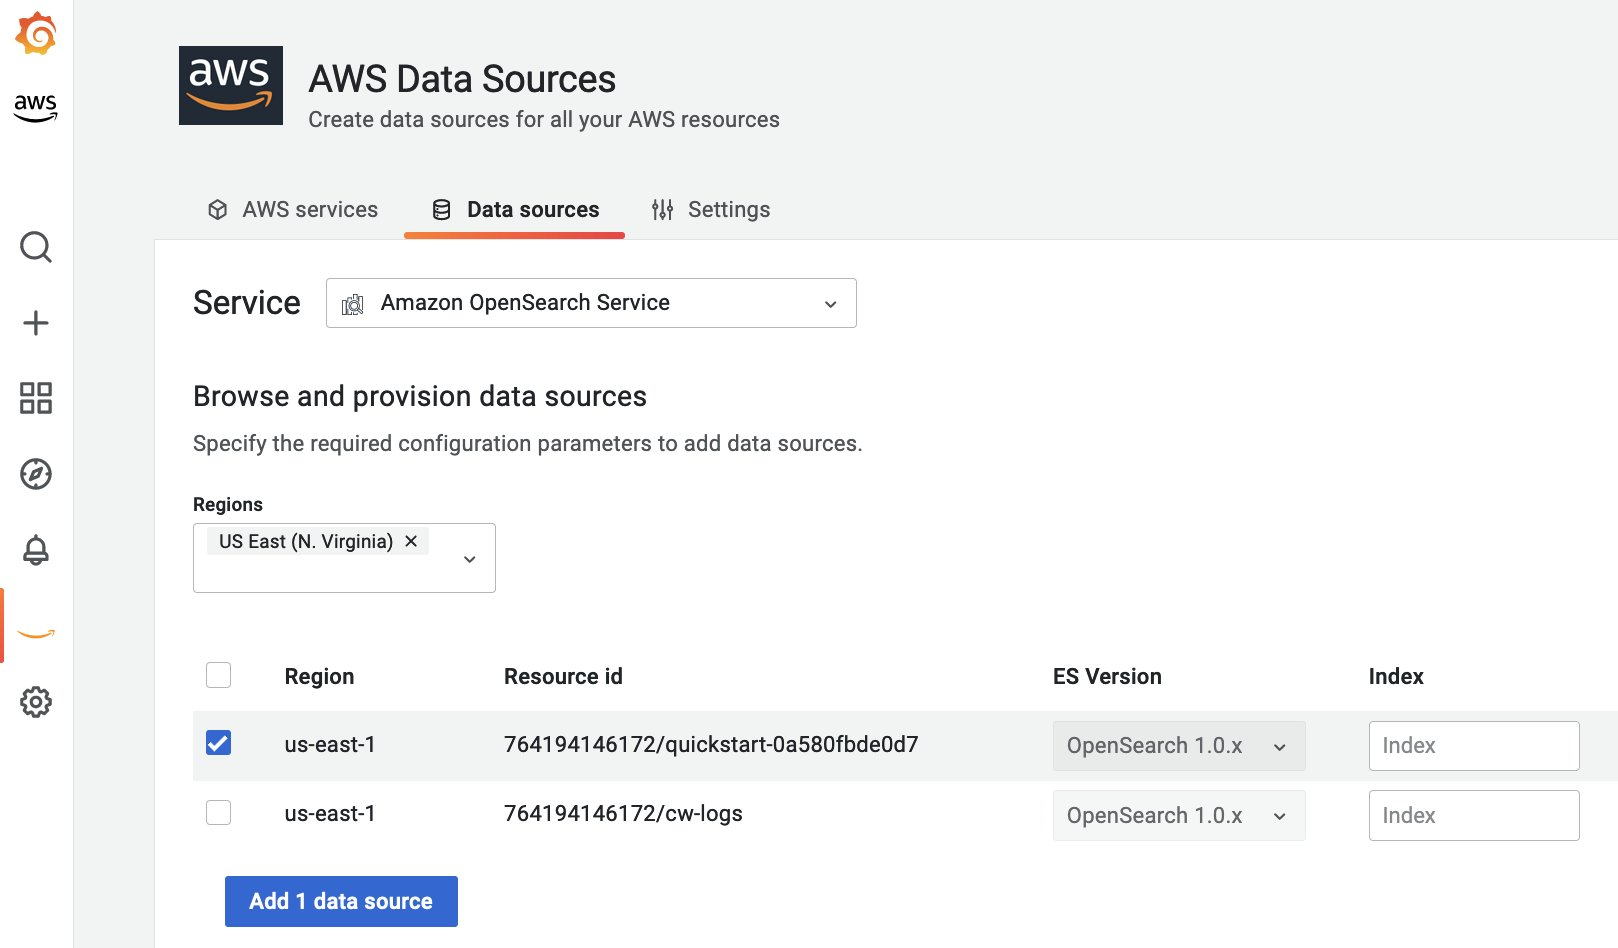This screenshot has height=948, width=1618.
Task: Open the AWS plugin icon in sidebar
Action: coord(36,107)
